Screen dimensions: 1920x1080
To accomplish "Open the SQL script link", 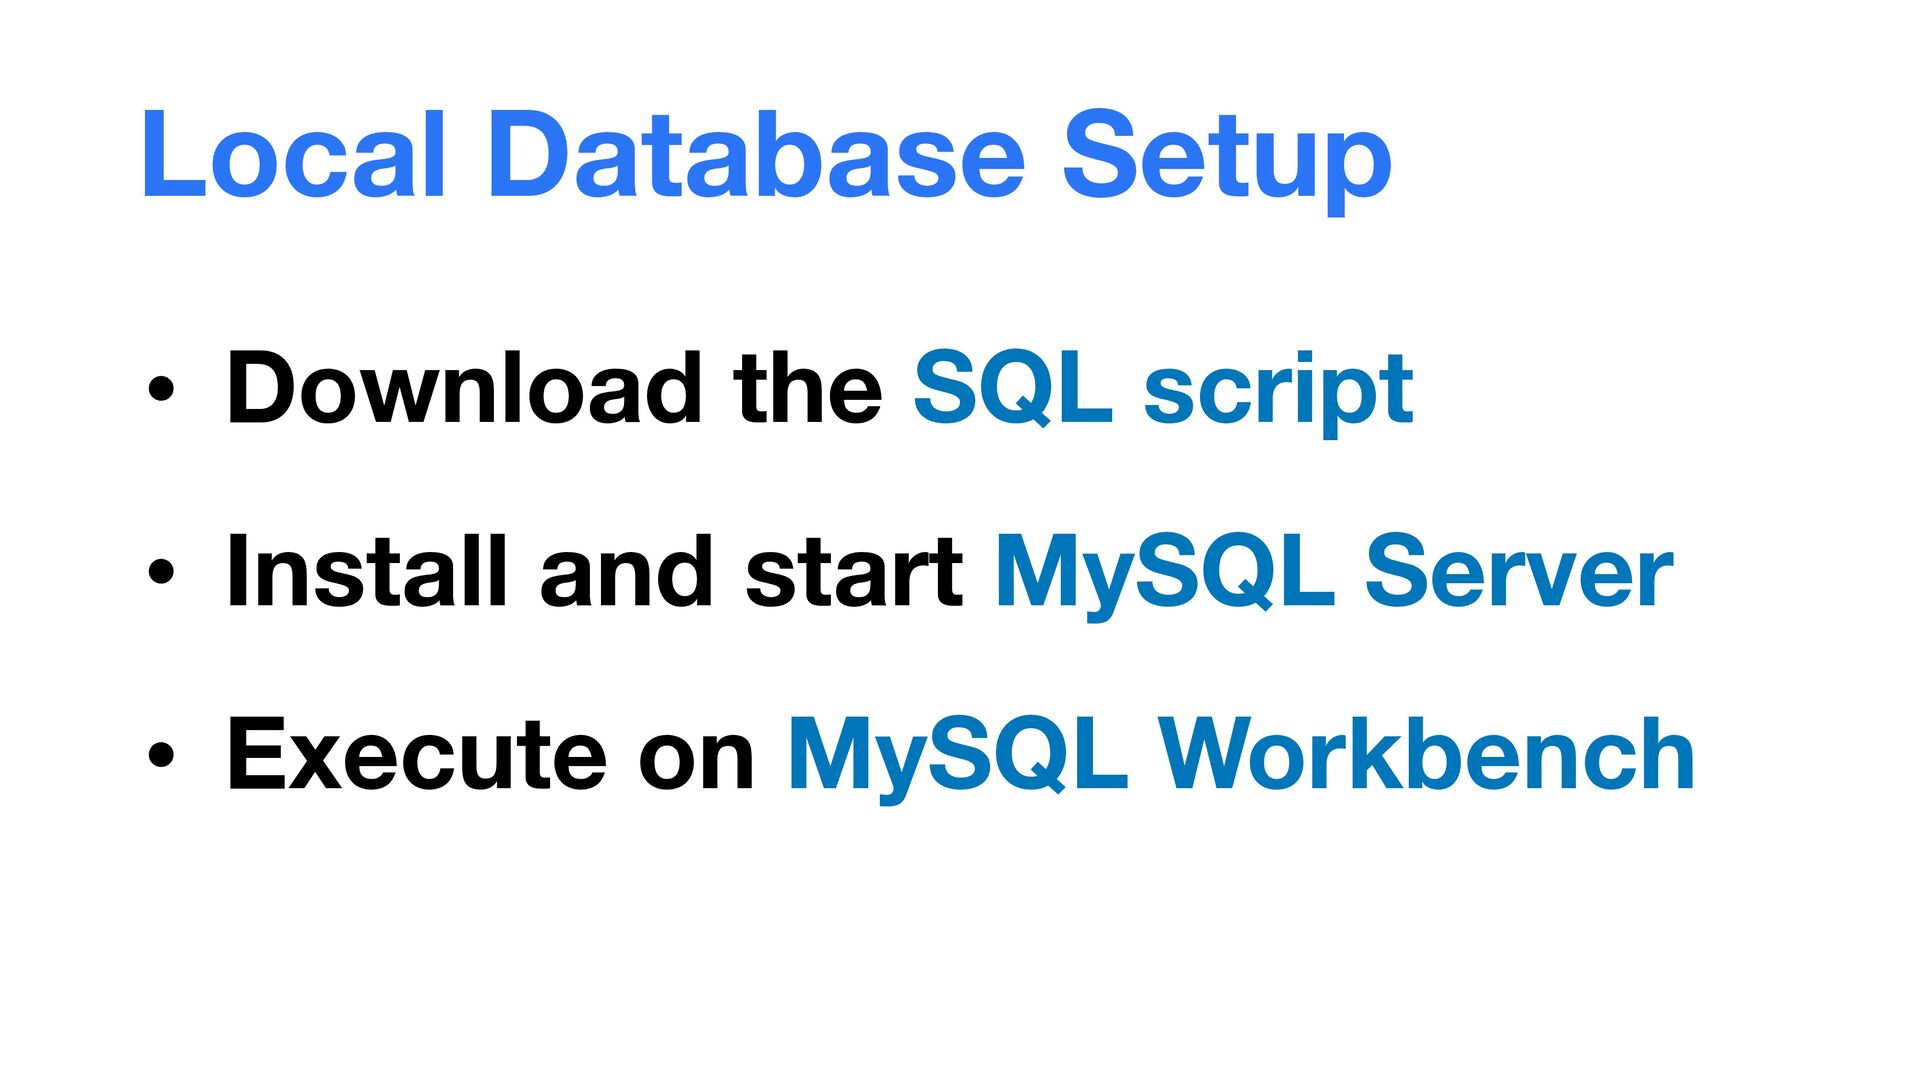I will pyautogui.click(x=1163, y=390).
